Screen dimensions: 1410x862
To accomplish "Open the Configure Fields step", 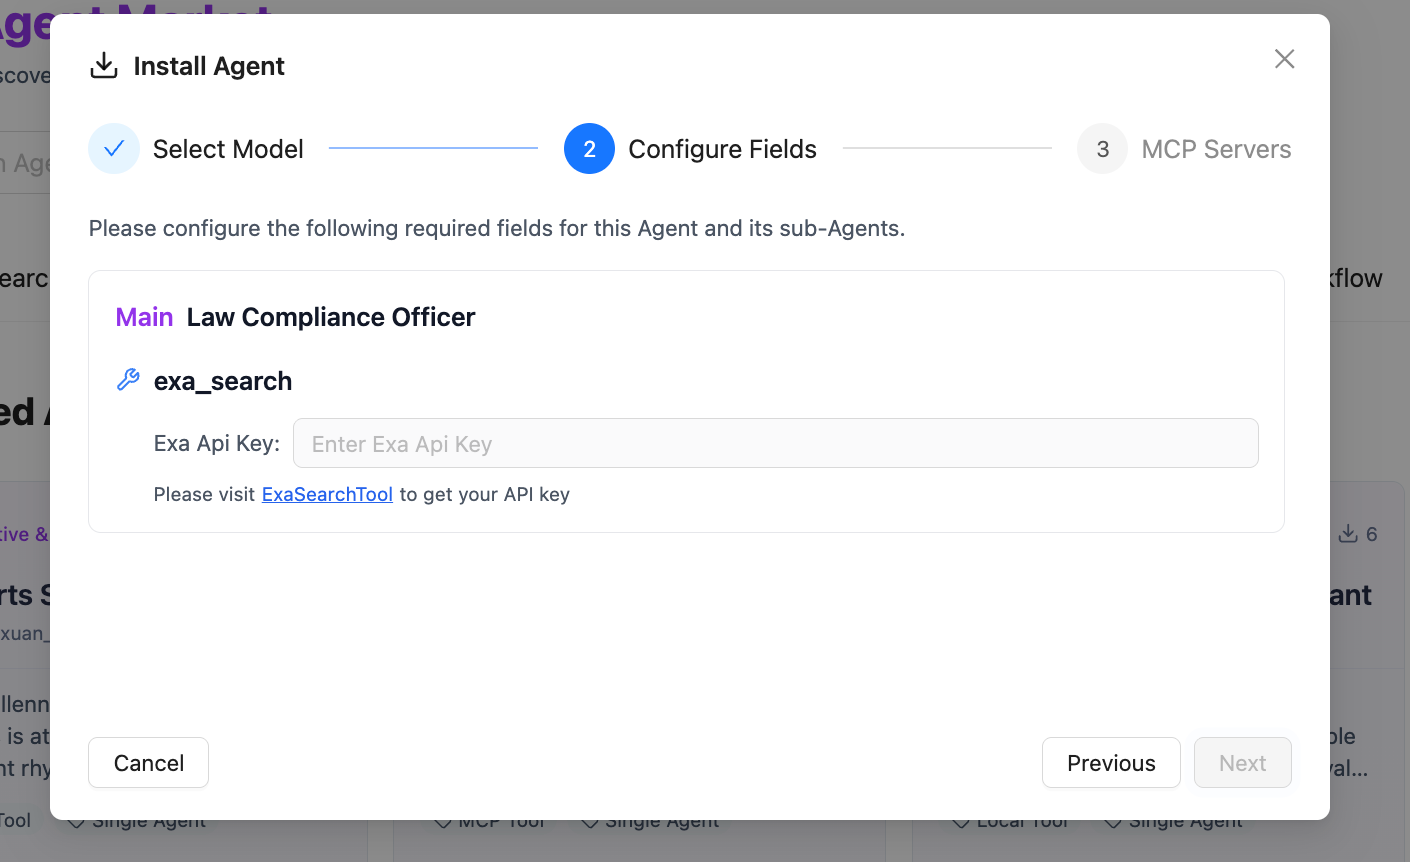I will (x=722, y=148).
